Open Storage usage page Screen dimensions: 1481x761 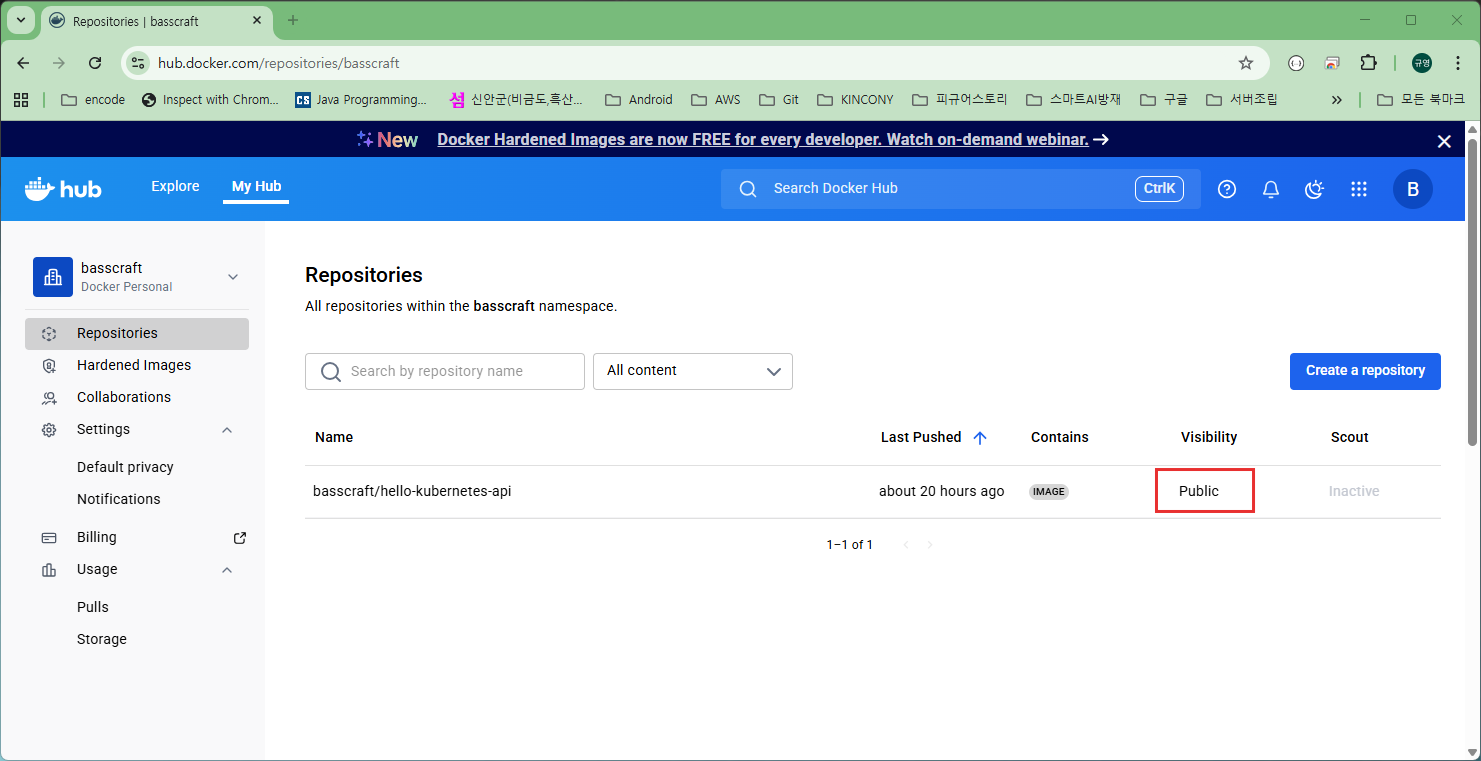click(x=102, y=640)
